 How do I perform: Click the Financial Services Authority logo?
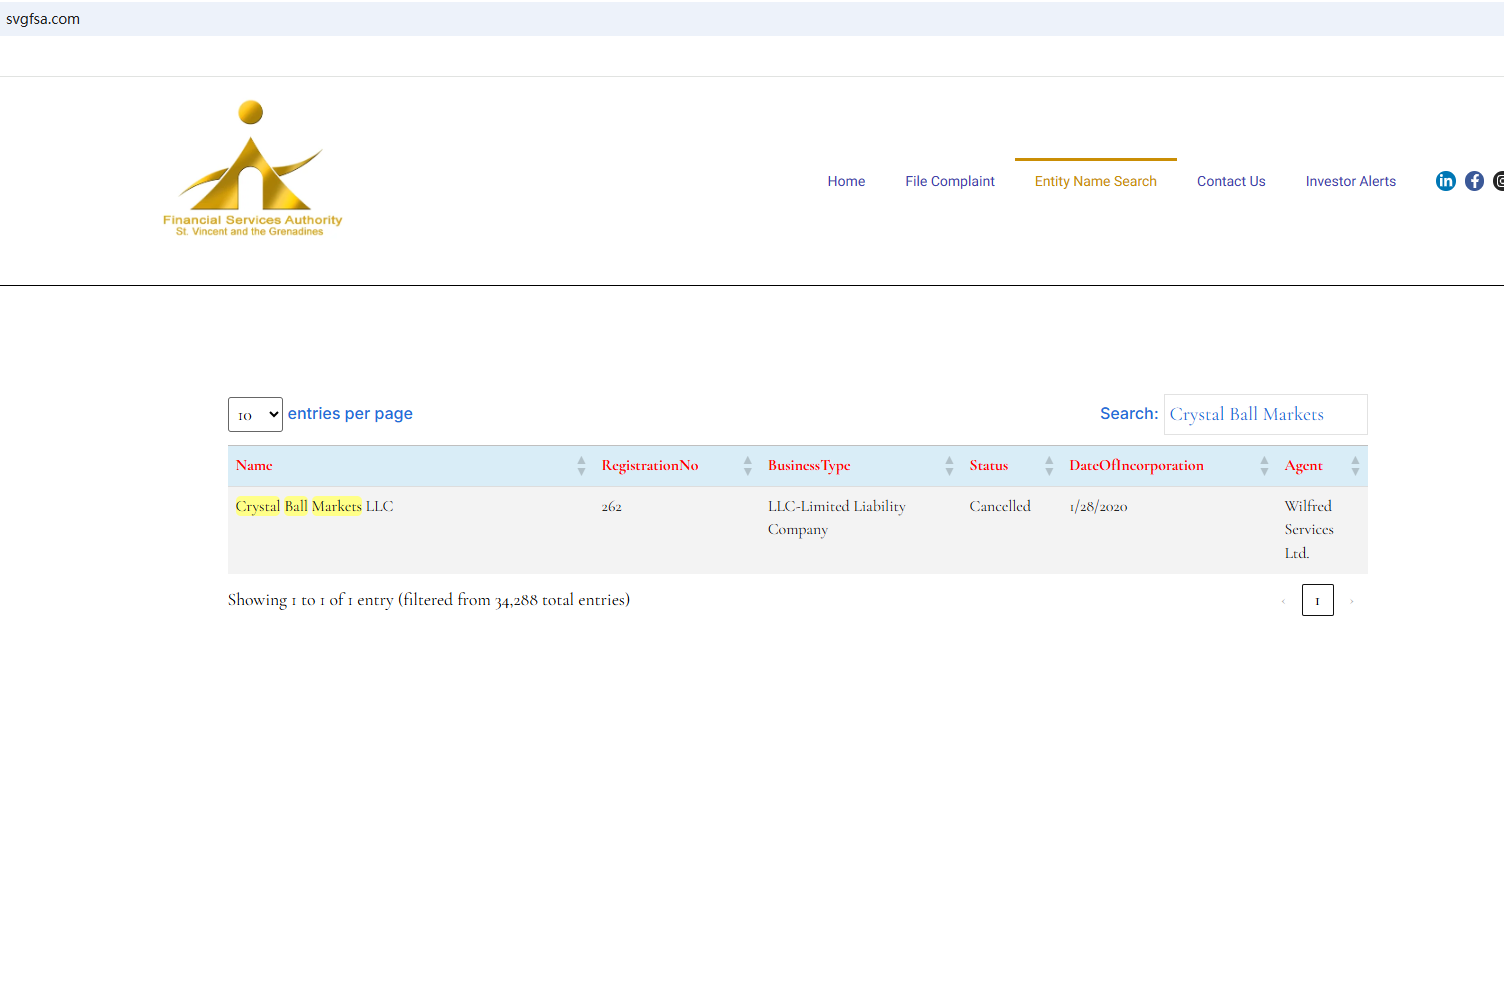(x=252, y=169)
